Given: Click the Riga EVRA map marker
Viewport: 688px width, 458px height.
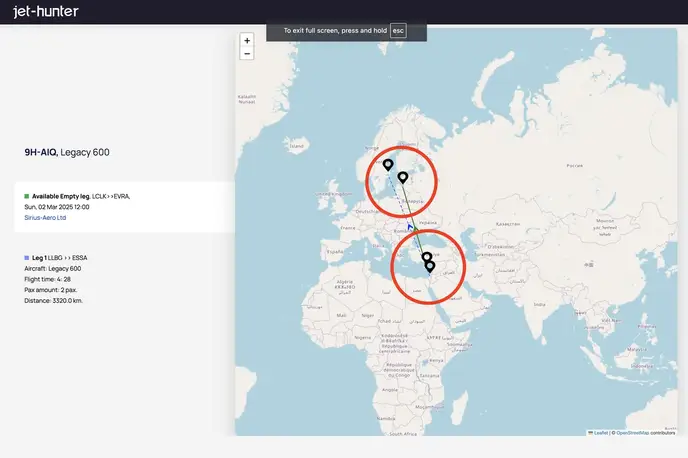Looking at the screenshot, I should pyautogui.click(x=402, y=178).
